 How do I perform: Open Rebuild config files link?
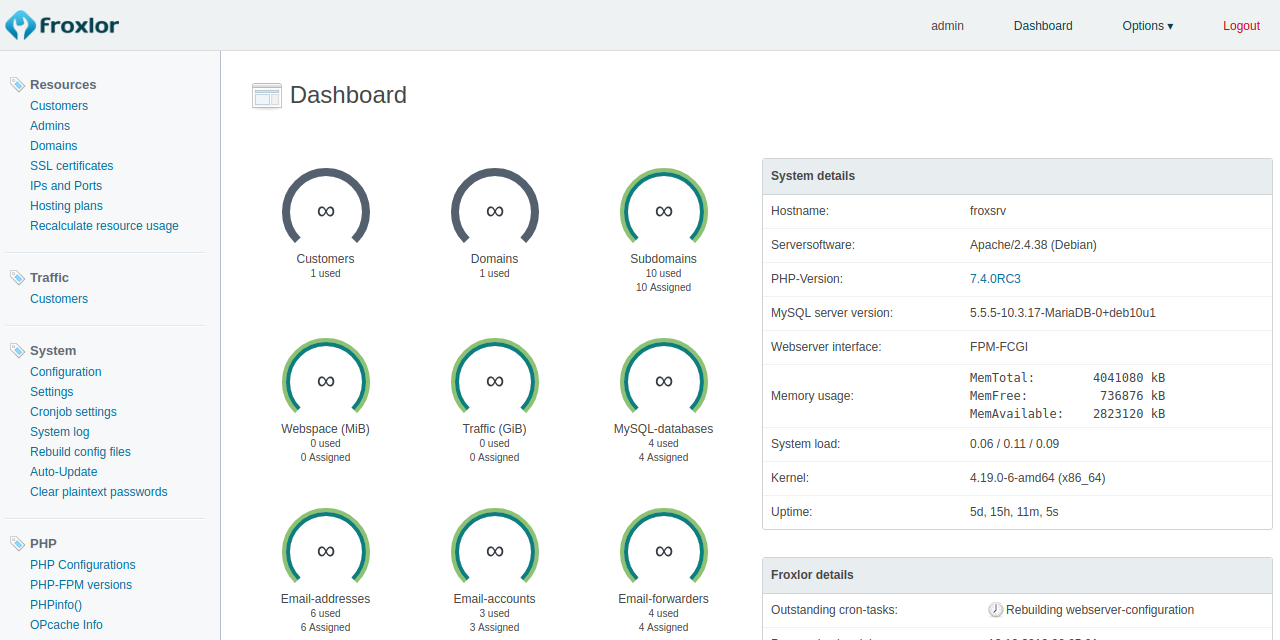(80, 452)
